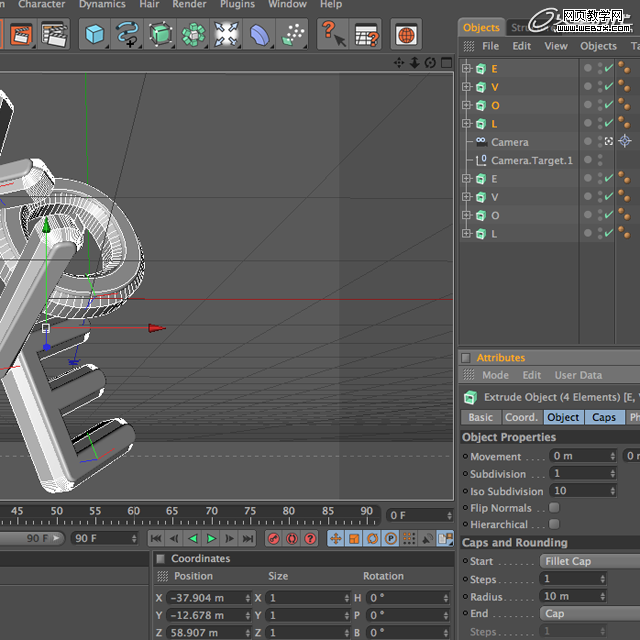Screen dimensions: 640x640
Task: Expand the highlighted O object in tree
Action: pos(467,105)
